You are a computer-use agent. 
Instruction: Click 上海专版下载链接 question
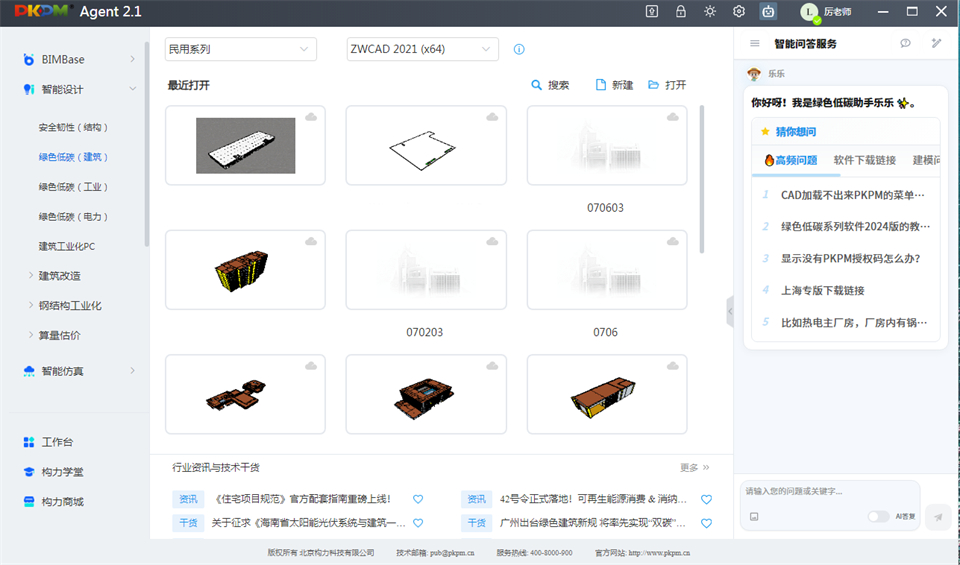[x=822, y=291]
